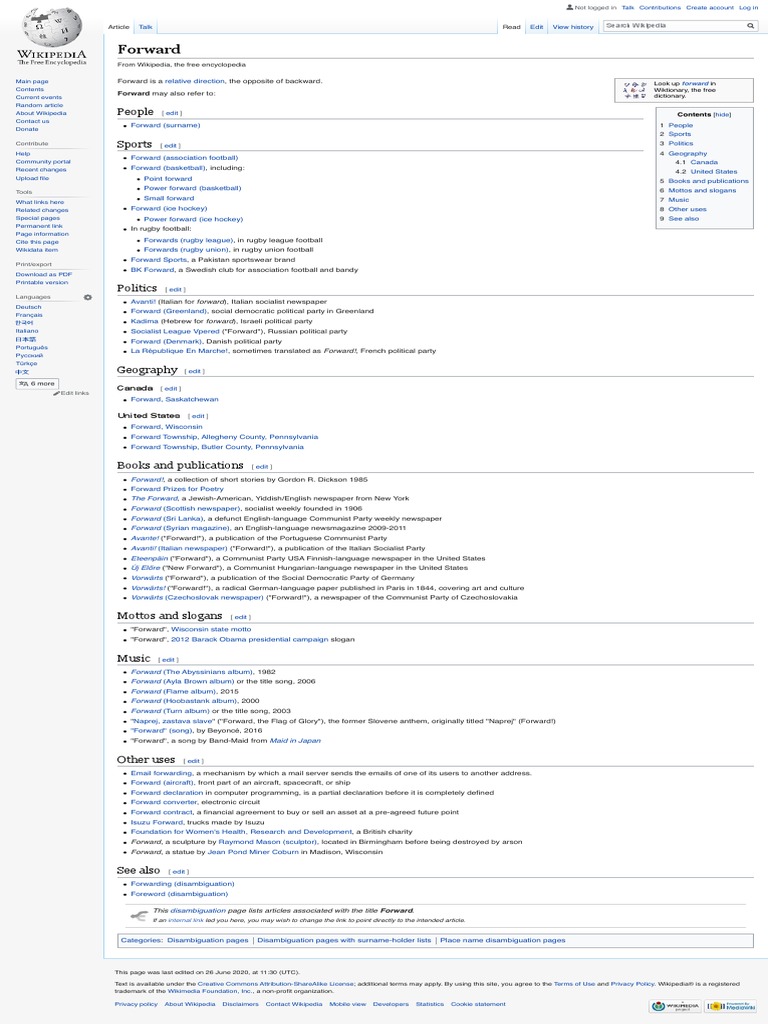This screenshot has width=768, height=1024.
Task: Open Forward, Wisconsin link
Action: point(167,426)
